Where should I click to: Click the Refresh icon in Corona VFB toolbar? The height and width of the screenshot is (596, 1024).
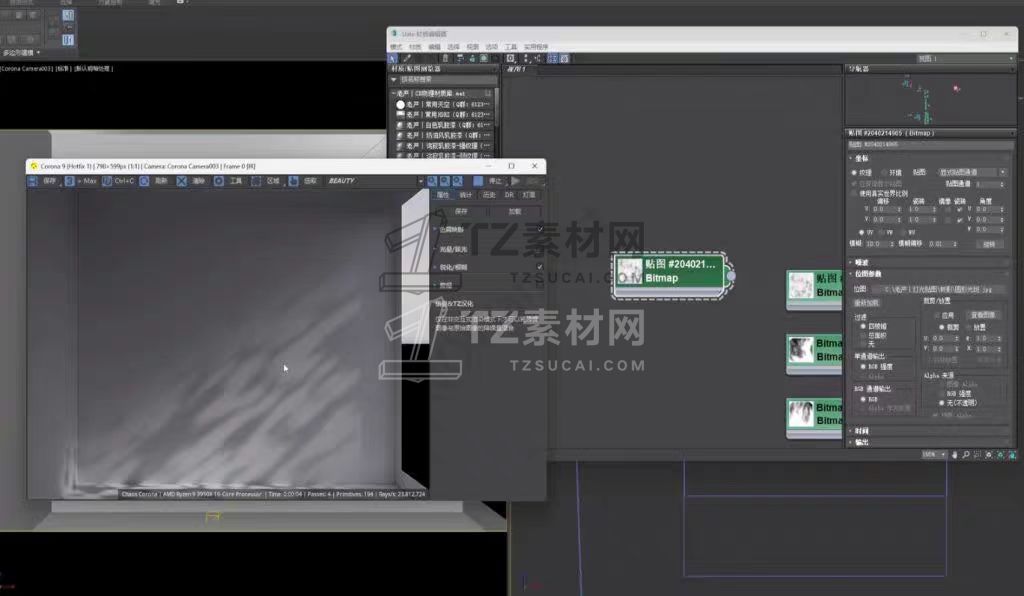[x=144, y=181]
